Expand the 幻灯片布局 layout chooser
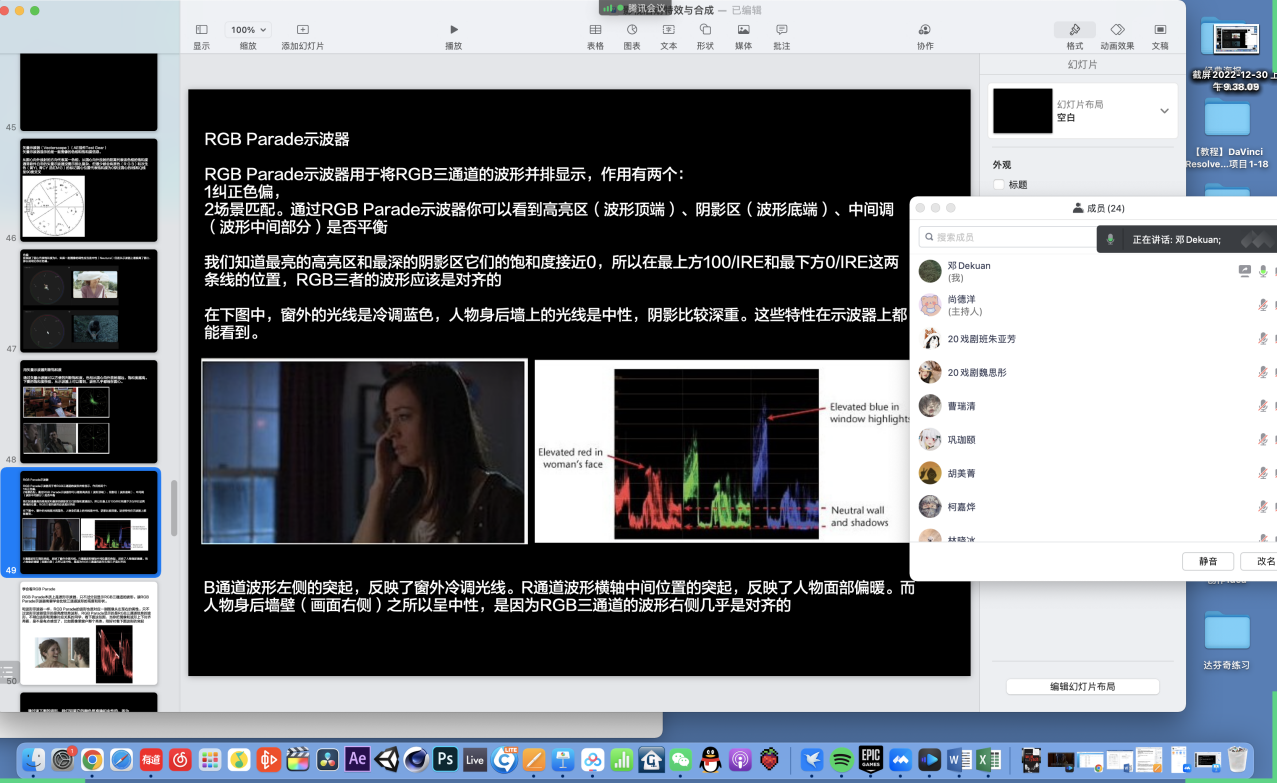The height and width of the screenshot is (783, 1277). pyautogui.click(x=1164, y=111)
